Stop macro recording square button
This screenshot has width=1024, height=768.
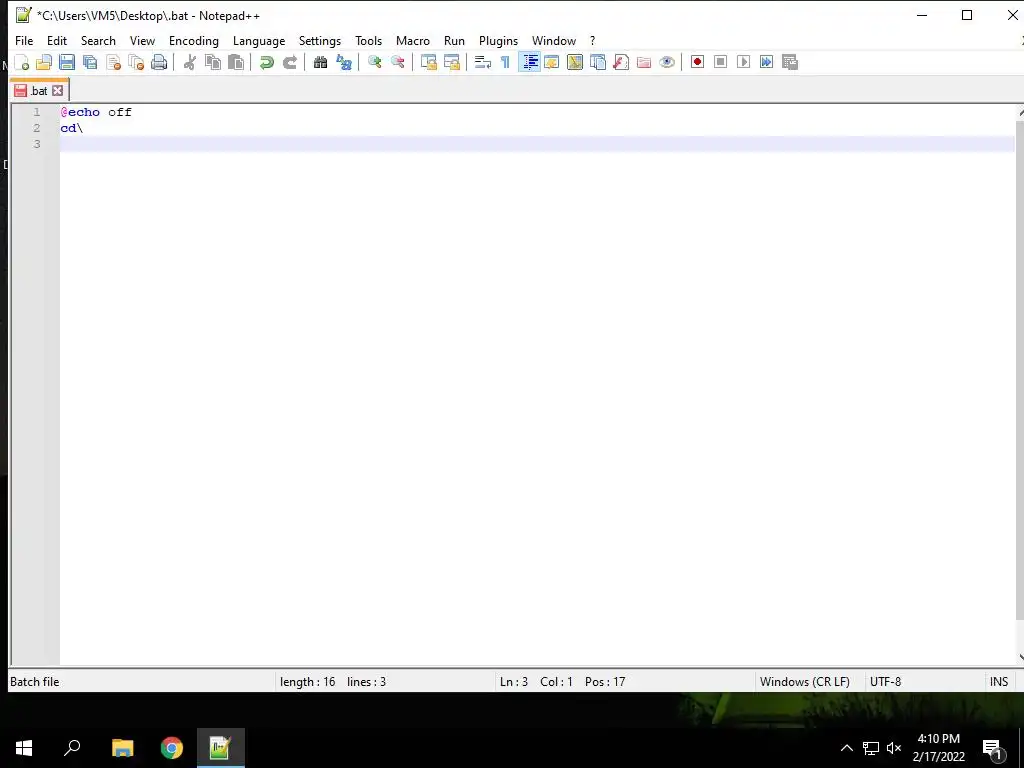pyautogui.click(x=720, y=62)
